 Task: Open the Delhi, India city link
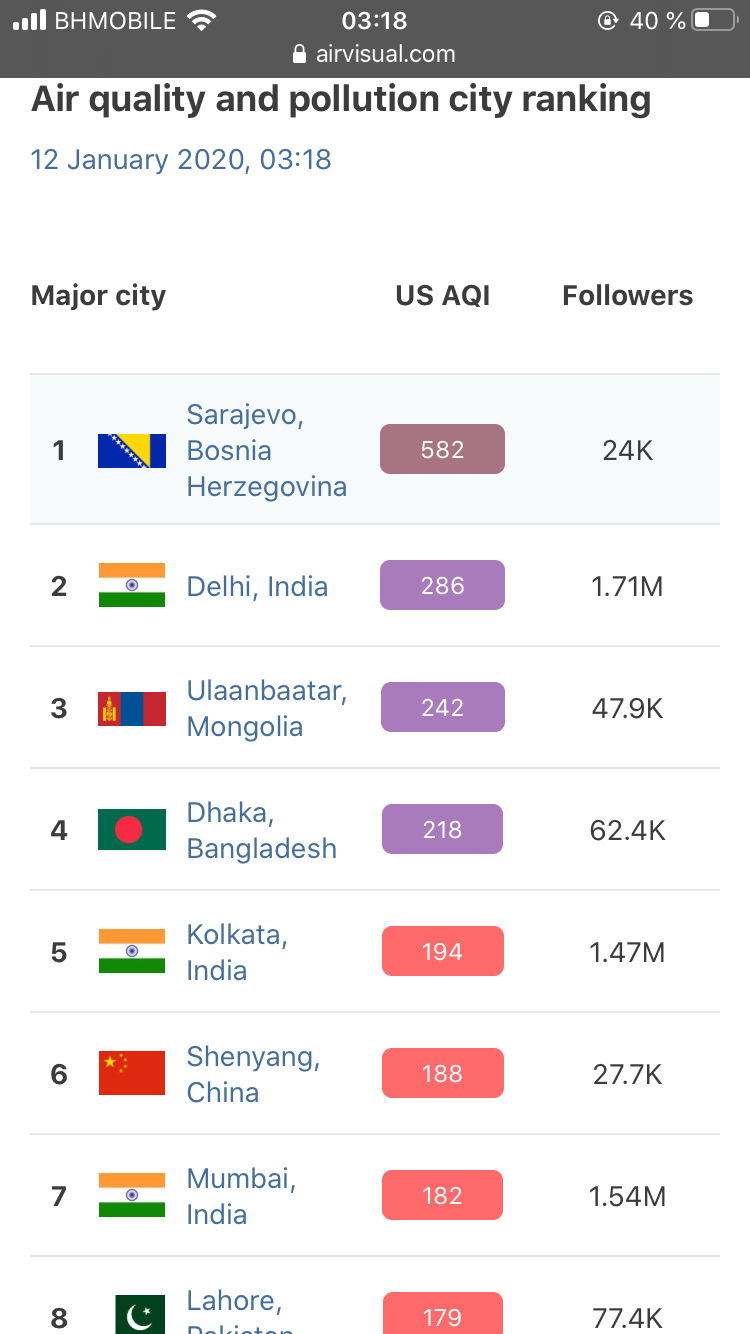click(x=257, y=586)
